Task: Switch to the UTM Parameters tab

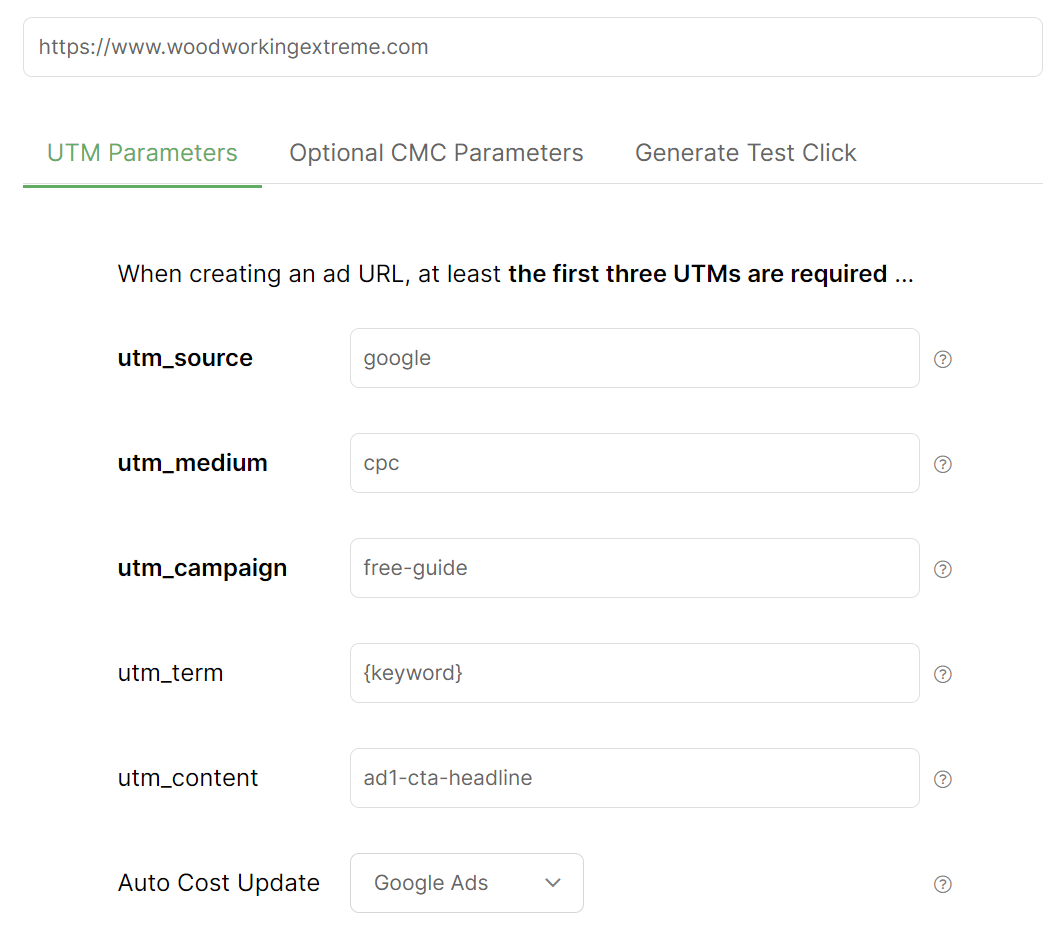Action: click(x=142, y=153)
